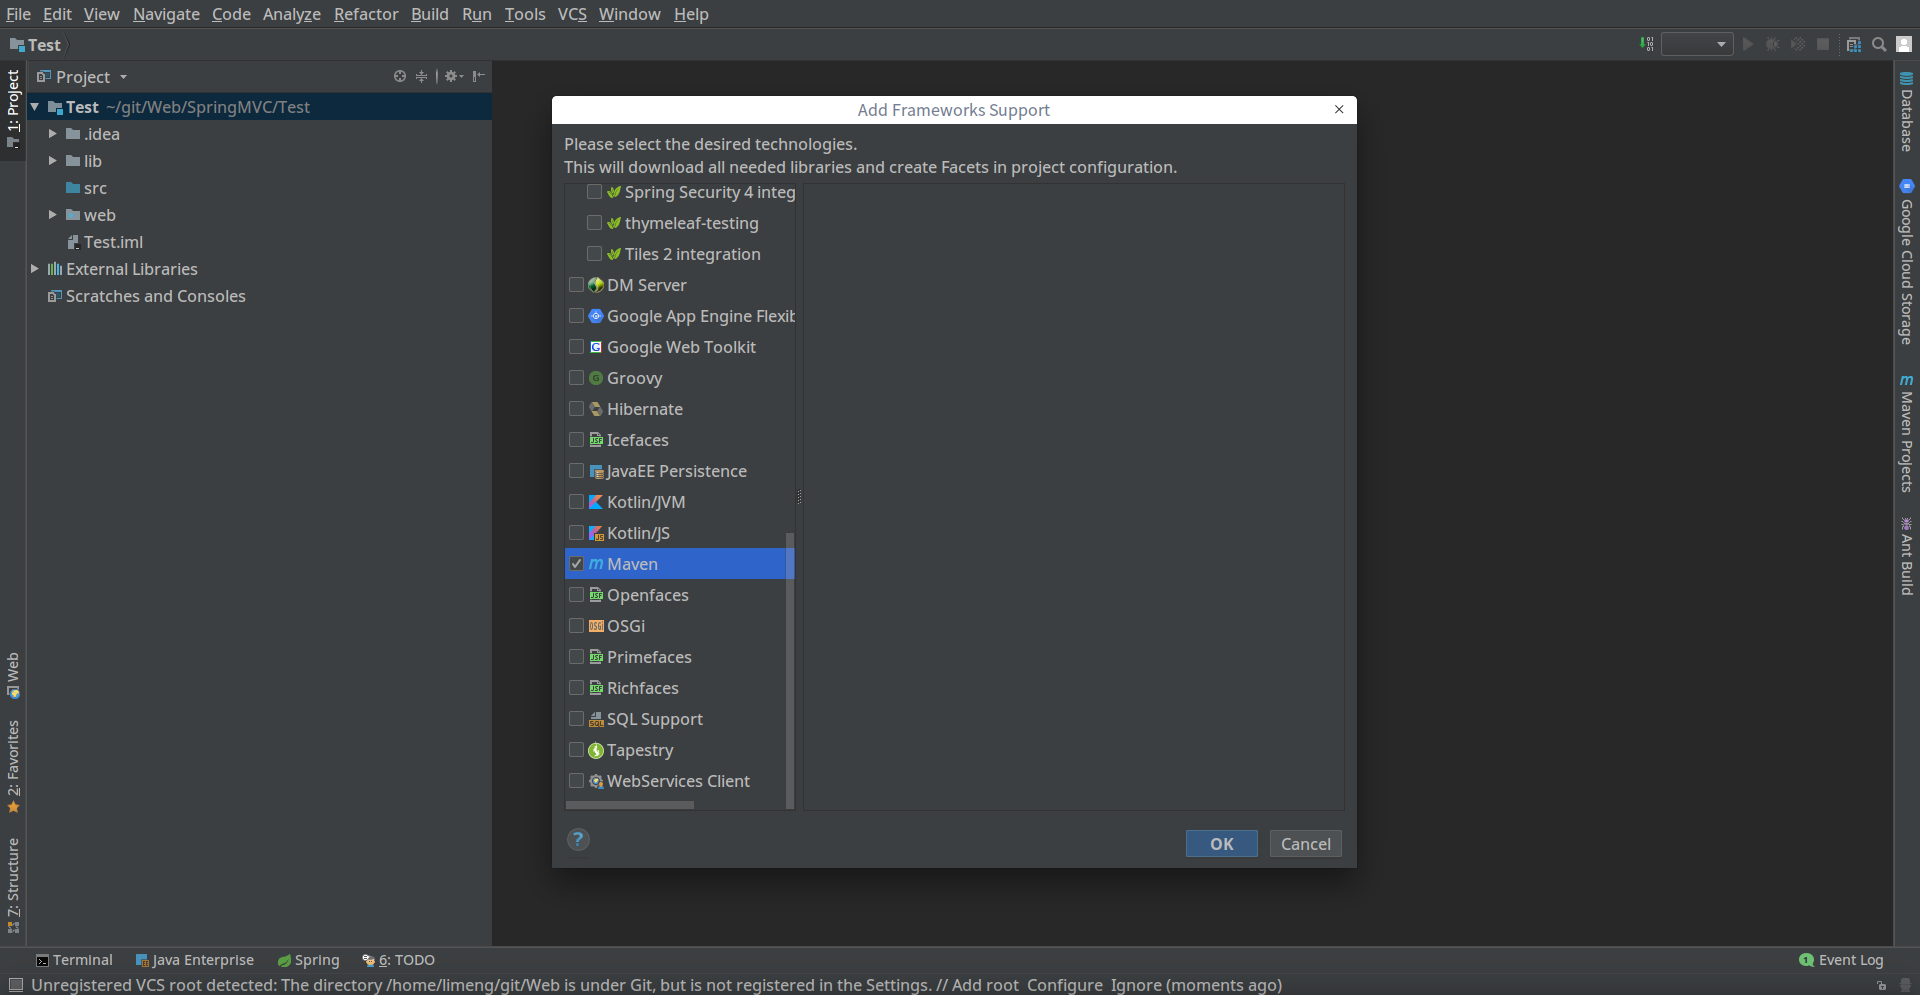Click Scroll from Source target icon
The image size is (1920, 995).
coord(400,76)
